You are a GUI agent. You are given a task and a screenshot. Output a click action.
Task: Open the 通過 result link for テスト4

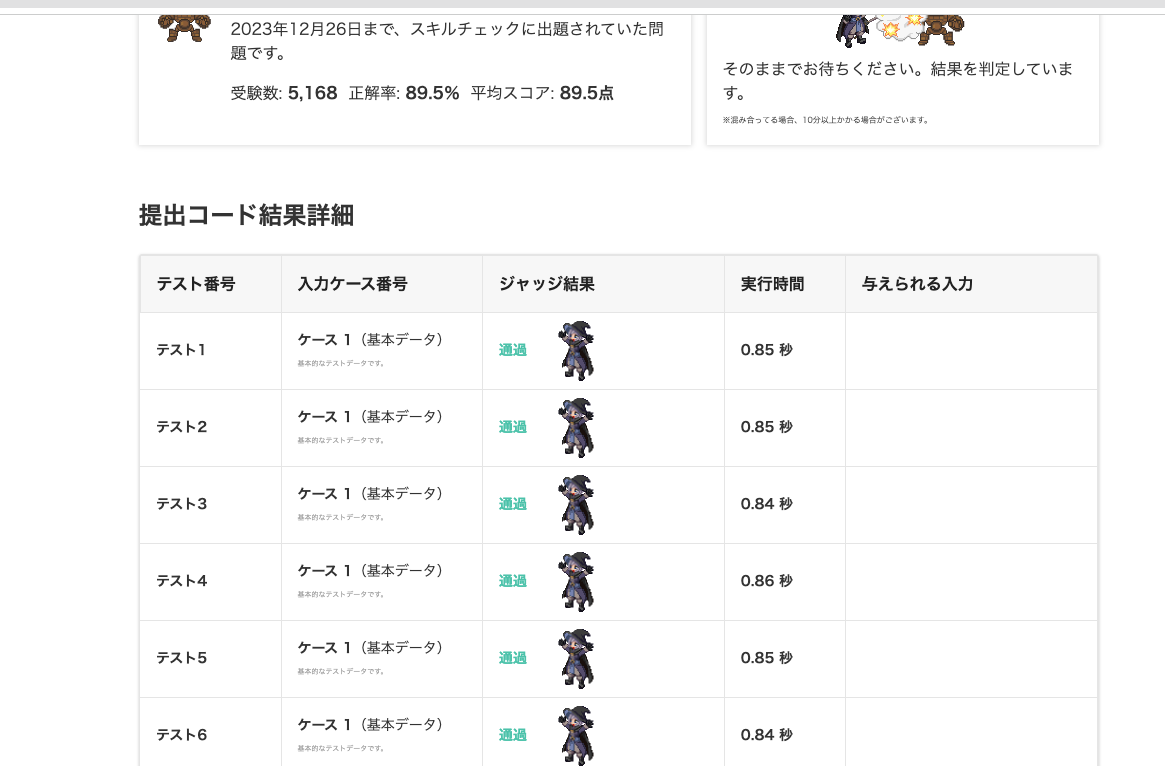pos(512,581)
